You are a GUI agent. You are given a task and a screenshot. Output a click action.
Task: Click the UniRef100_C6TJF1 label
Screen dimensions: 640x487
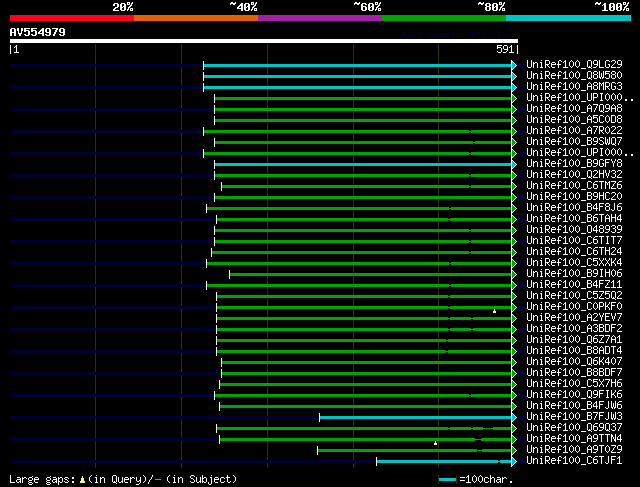click(574, 461)
